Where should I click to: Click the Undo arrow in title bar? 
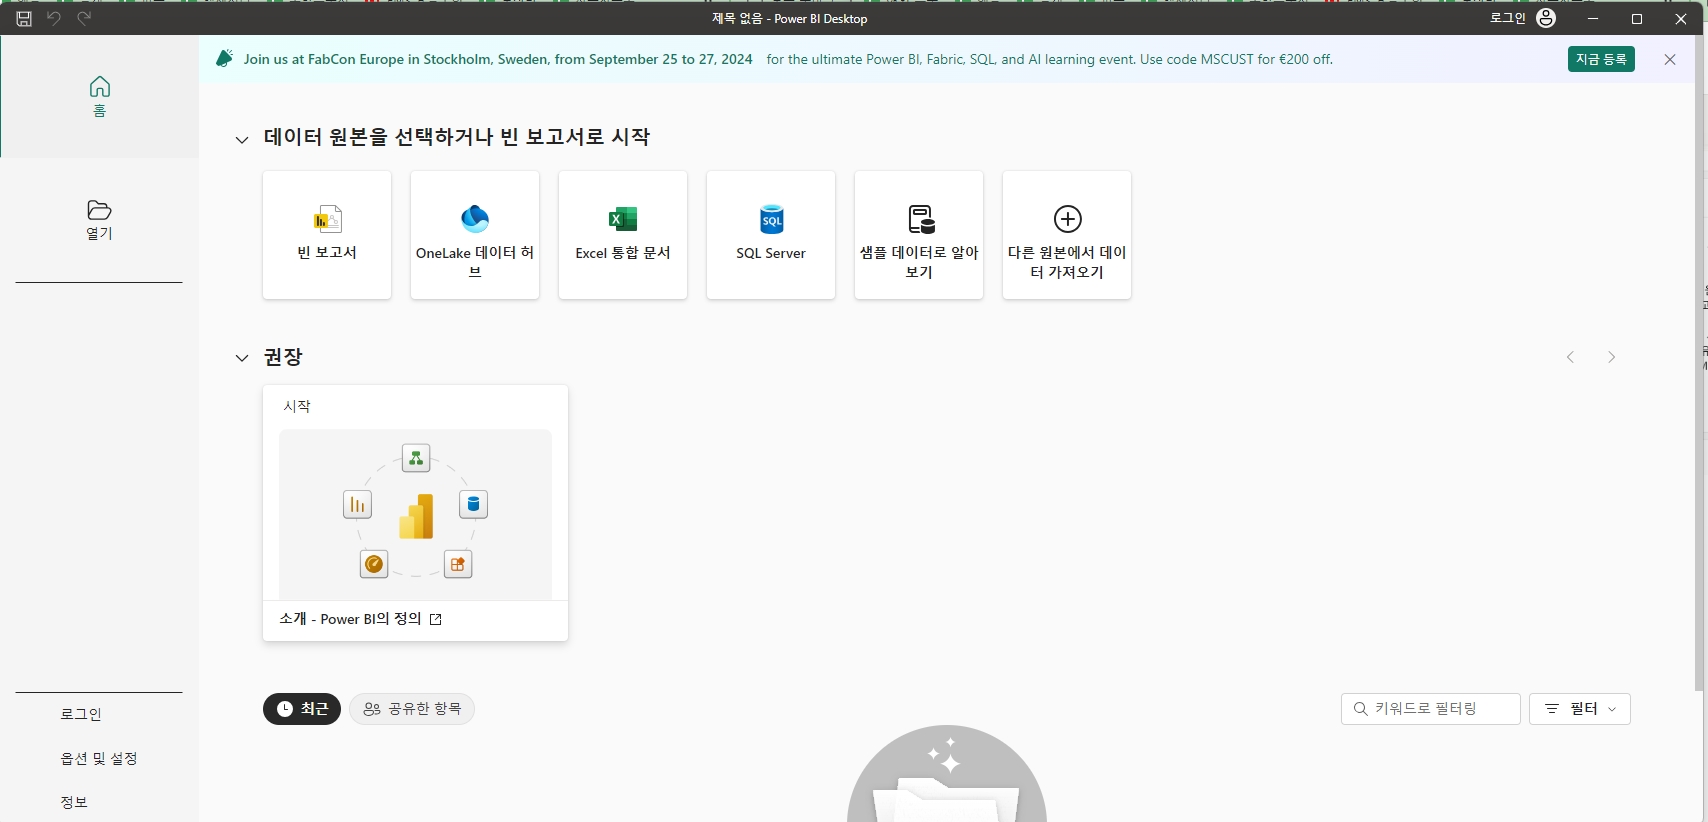(54, 18)
